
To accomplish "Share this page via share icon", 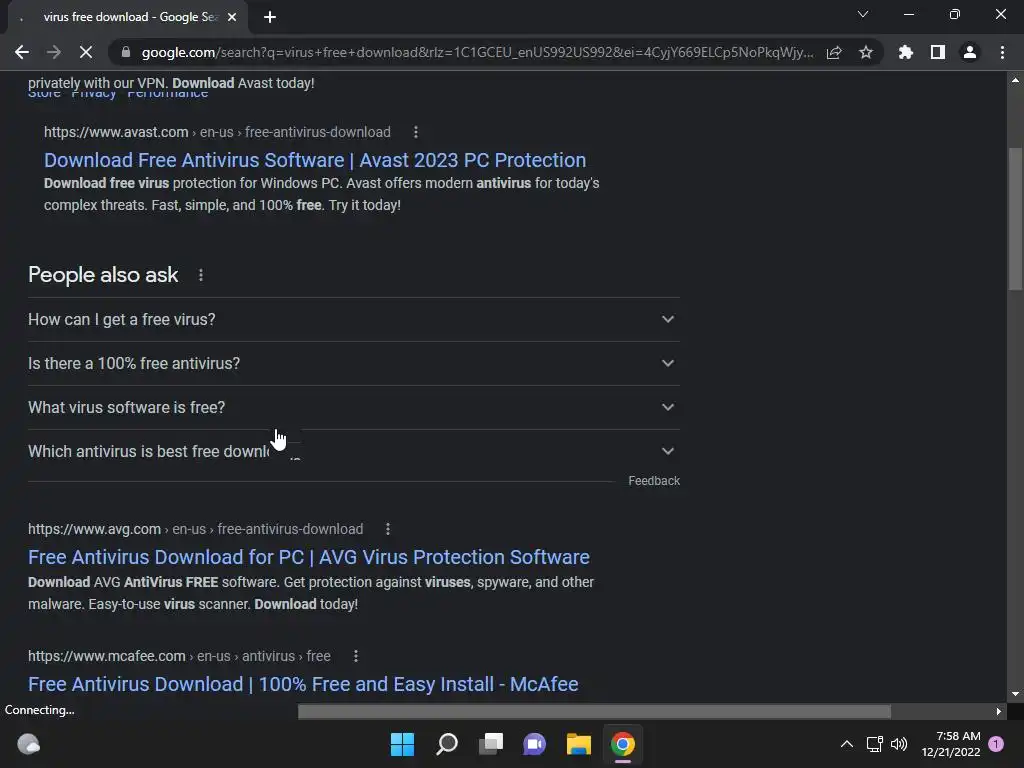I will coord(834,52).
